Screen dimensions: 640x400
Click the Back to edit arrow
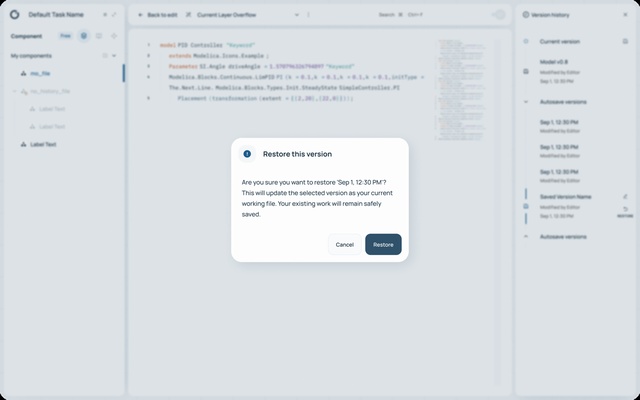point(141,15)
